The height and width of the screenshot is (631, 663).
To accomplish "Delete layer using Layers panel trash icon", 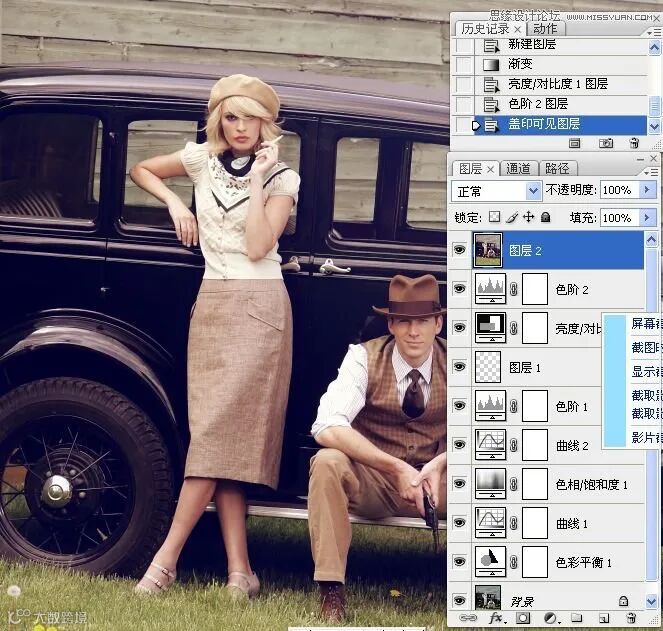I will pyautogui.click(x=631, y=618).
